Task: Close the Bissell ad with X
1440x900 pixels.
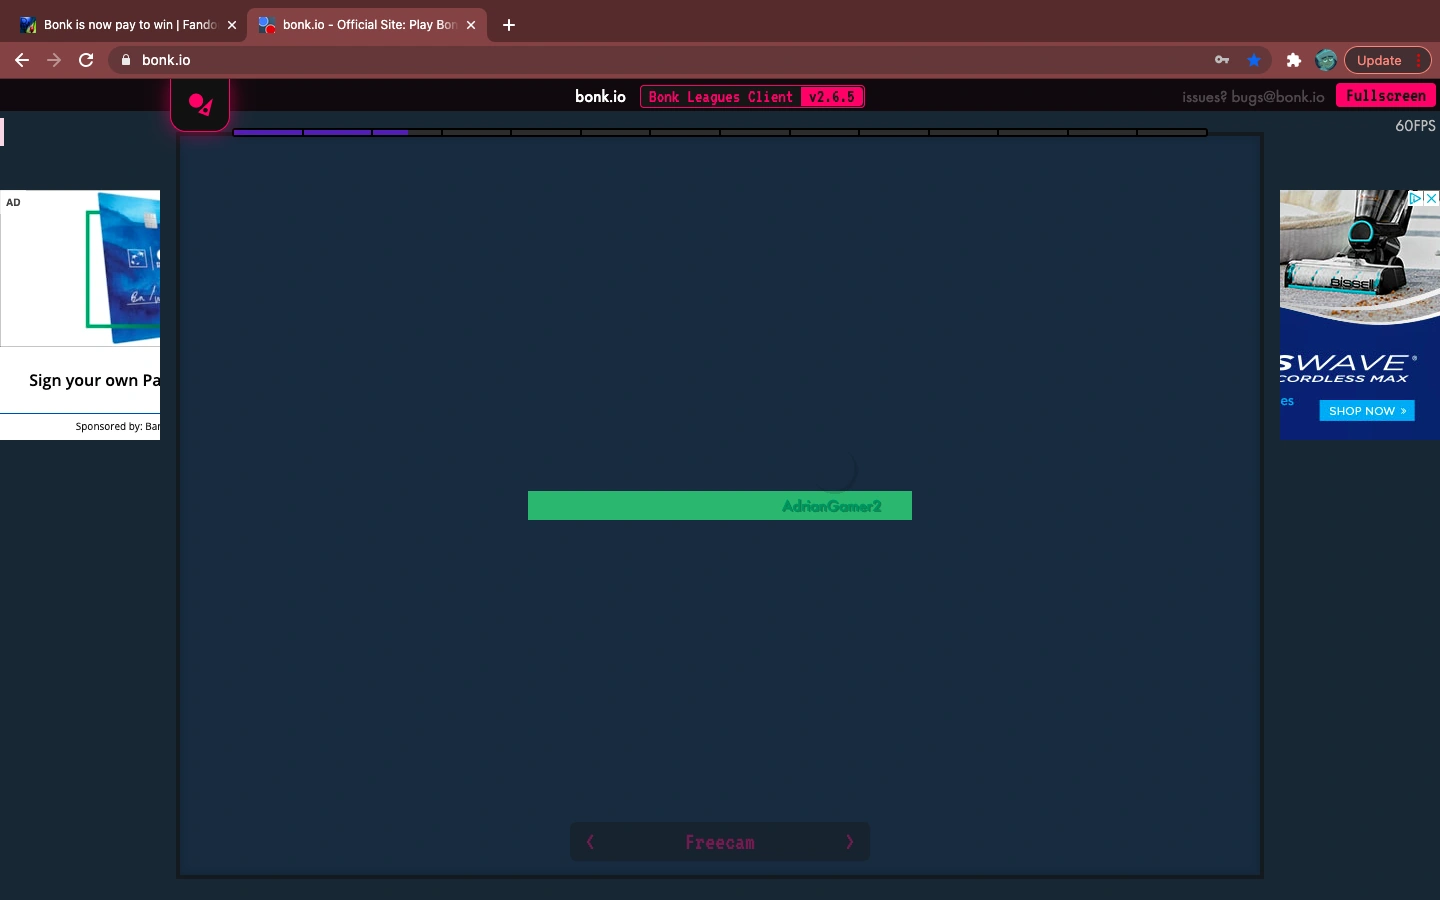Action: coord(1432,198)
